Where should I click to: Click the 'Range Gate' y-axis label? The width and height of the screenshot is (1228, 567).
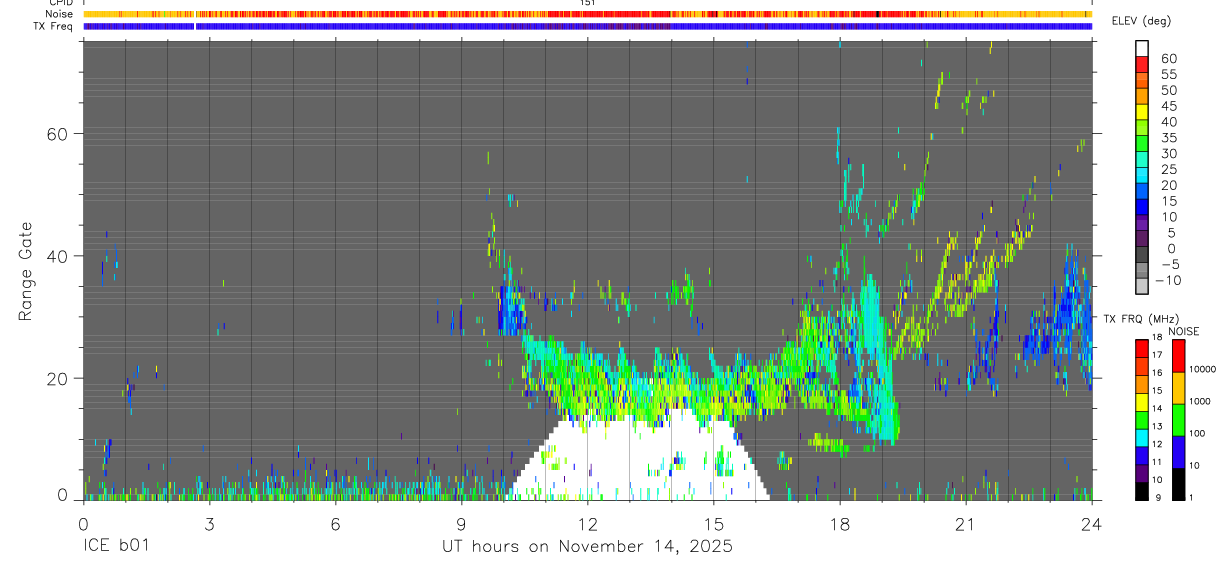click(x=25, y=270)
